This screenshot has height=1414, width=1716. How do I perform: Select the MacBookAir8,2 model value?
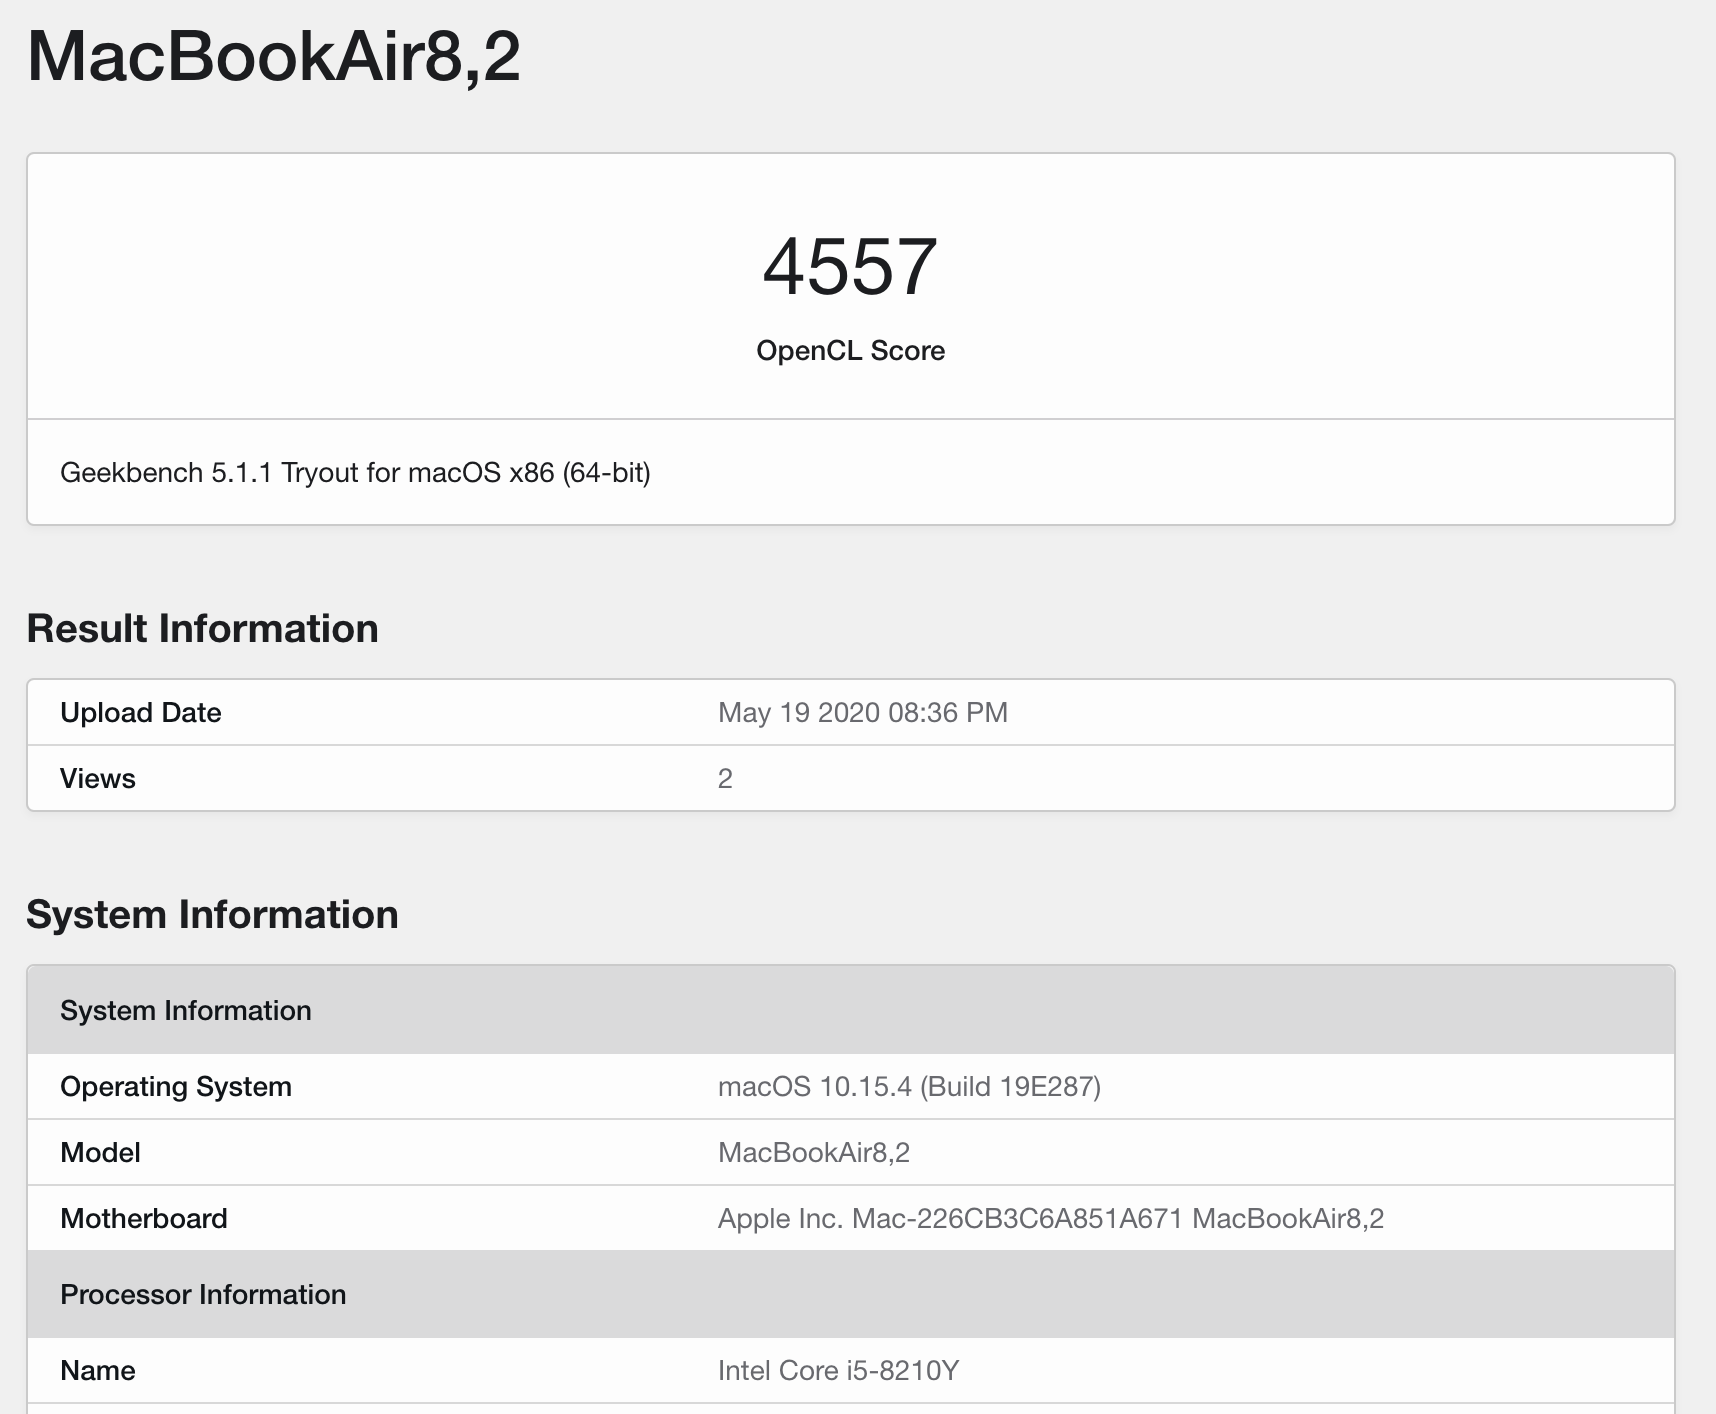tap(814, 1152)
